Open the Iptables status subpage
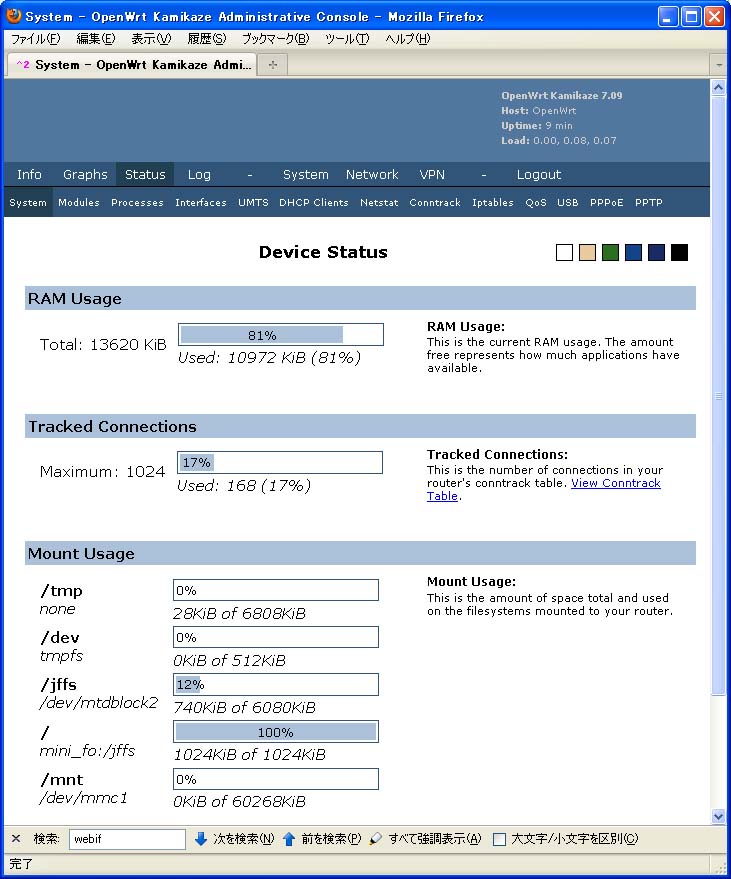 pos(492,202)
